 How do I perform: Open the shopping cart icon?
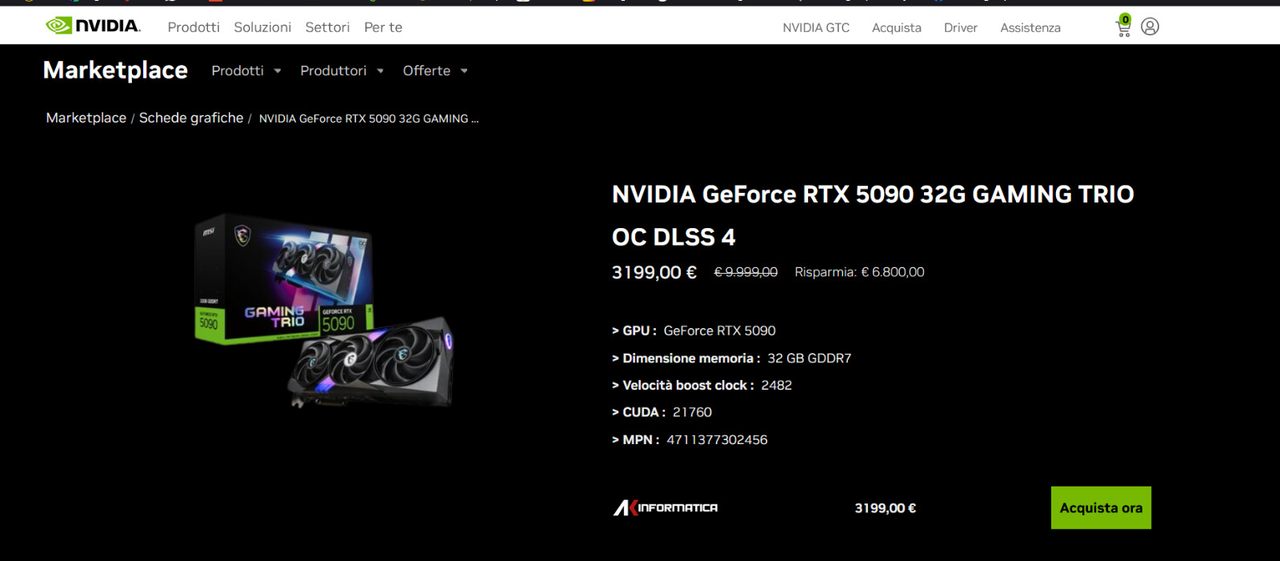[1124, 26]
